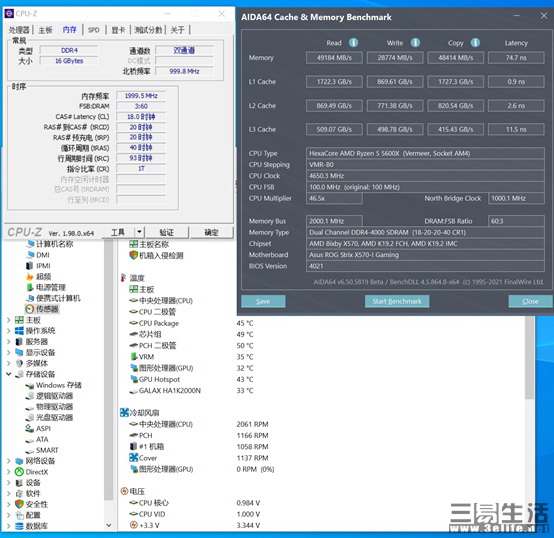Open the 测试分数 tab in CPU-Z
The height and width of the screenshot is (538, 554).
point(148,30)
